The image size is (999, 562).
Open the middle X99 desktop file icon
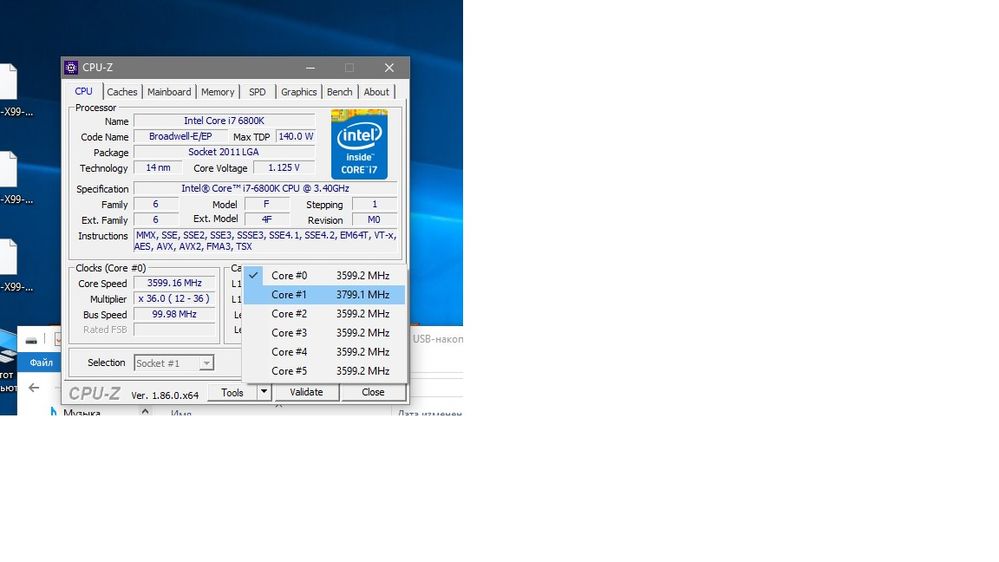click(x=8, y=169)
